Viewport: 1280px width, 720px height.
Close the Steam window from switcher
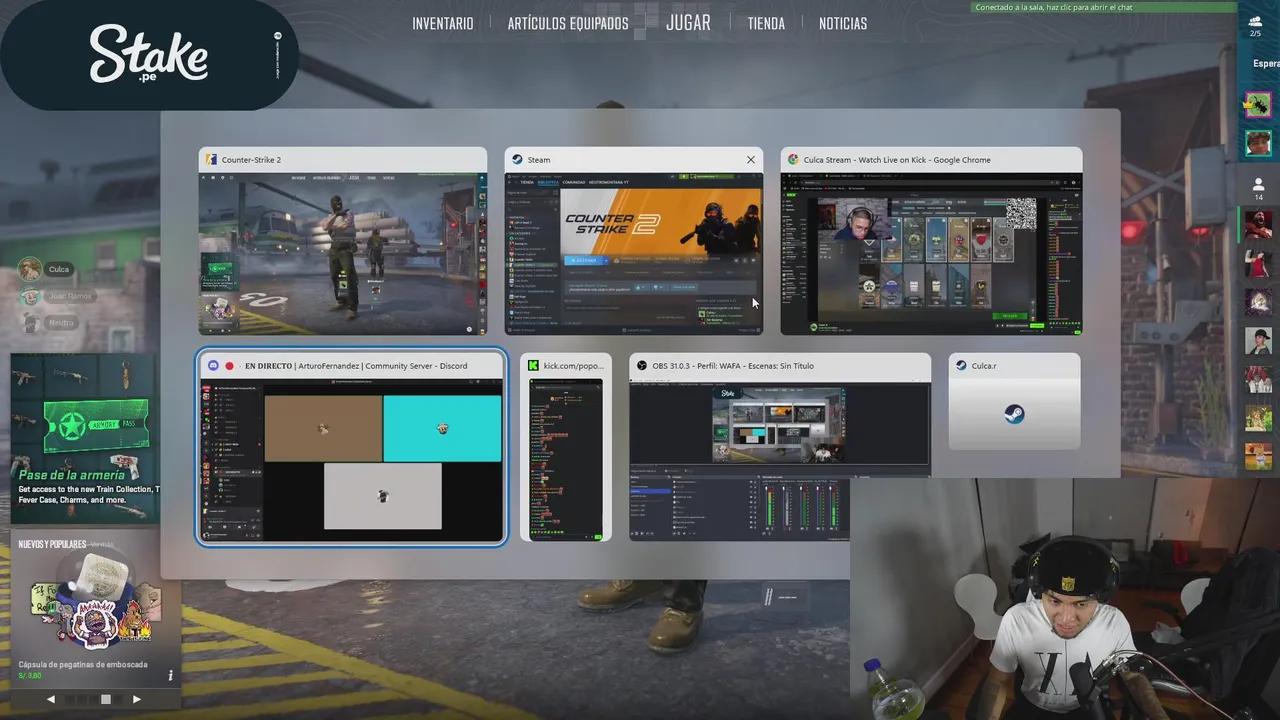pos(750,160)
